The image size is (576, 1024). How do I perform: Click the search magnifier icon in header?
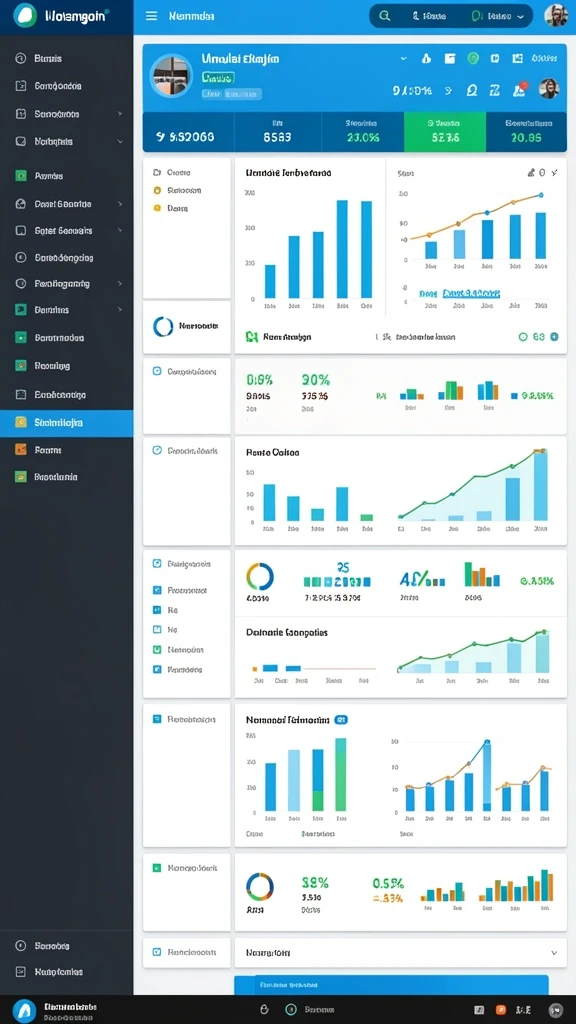tap(385, 16)
